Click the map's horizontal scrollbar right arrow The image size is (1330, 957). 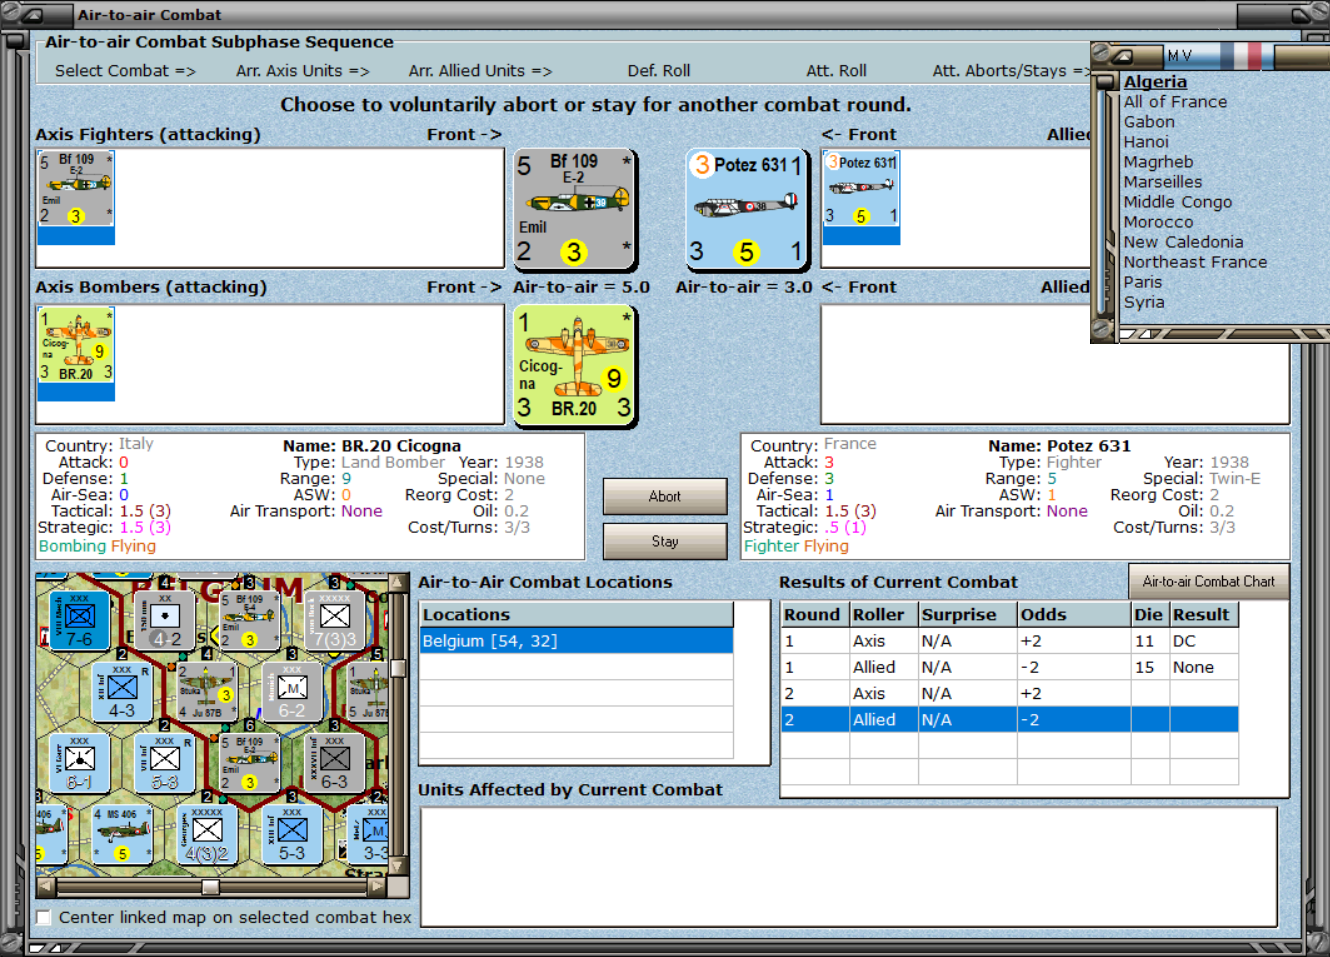click(377, 886)
